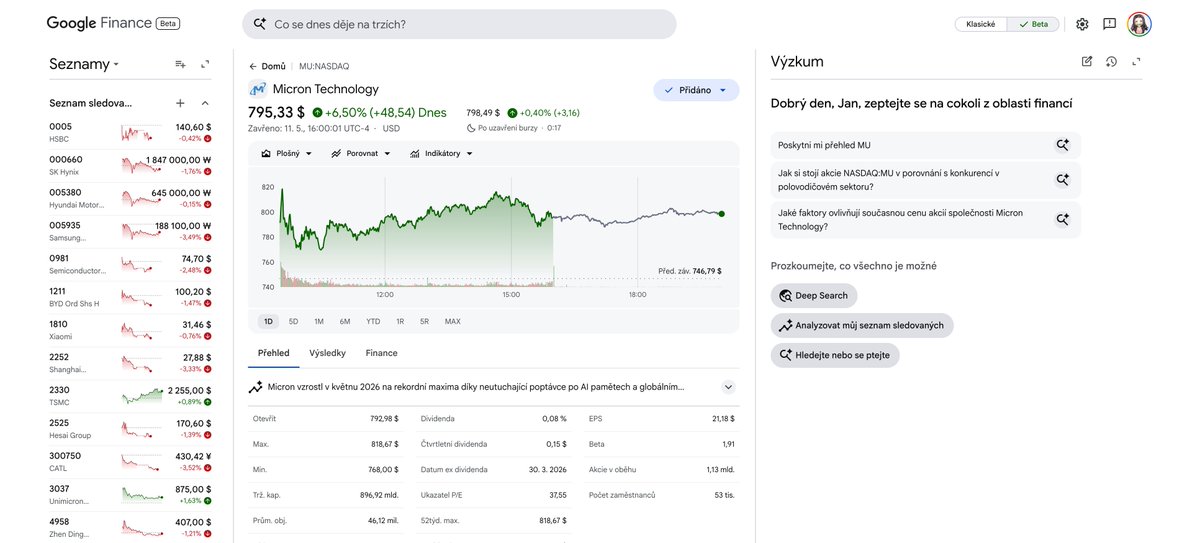This screenshot has width=1200, height=543.
Task: Focus the 'Co se dnes děje na trzích?' search field
Action: pos(459,24)
